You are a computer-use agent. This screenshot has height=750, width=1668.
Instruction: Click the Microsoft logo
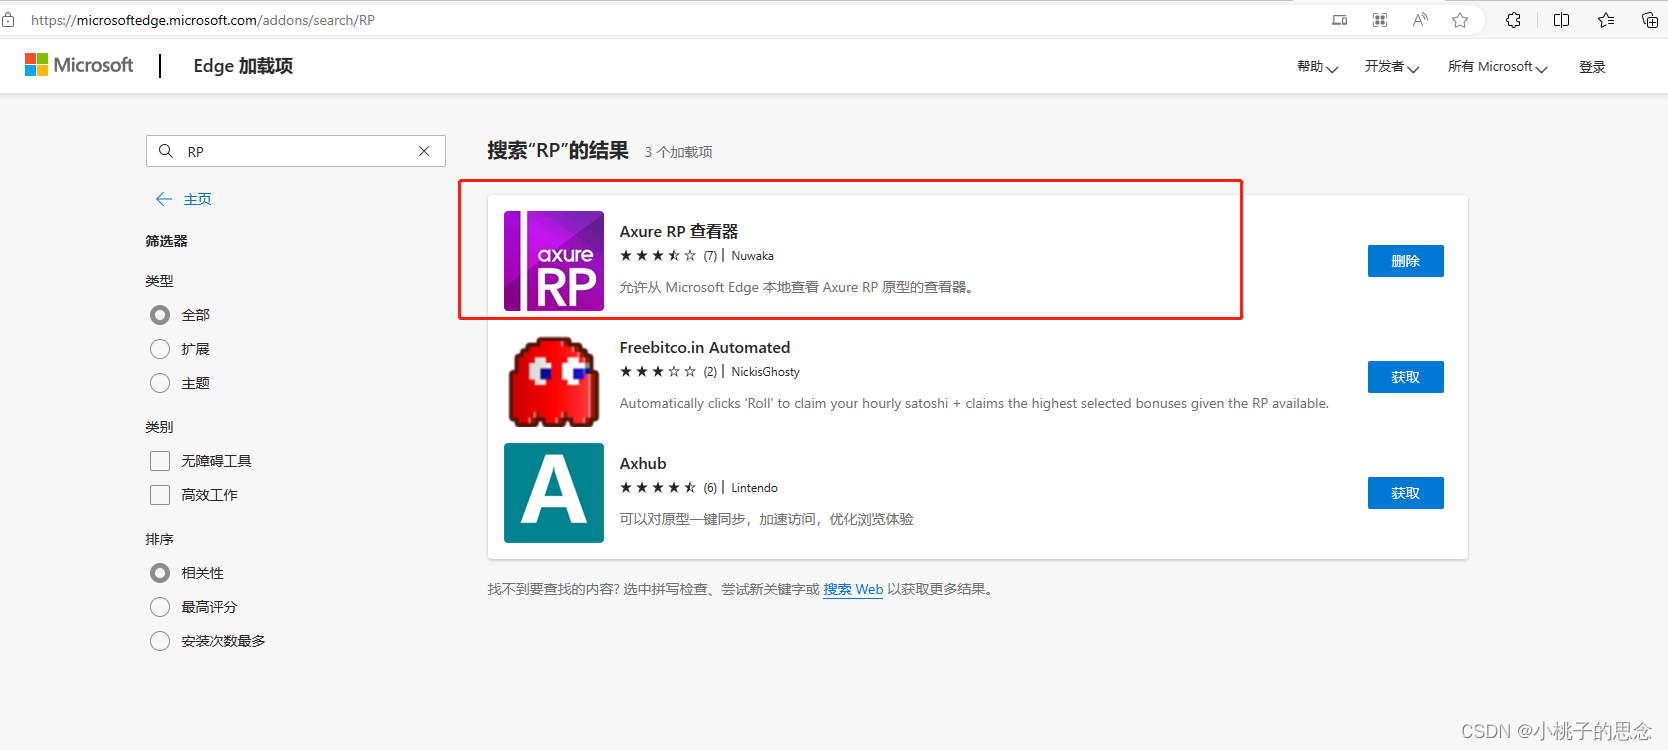point(79,65)
